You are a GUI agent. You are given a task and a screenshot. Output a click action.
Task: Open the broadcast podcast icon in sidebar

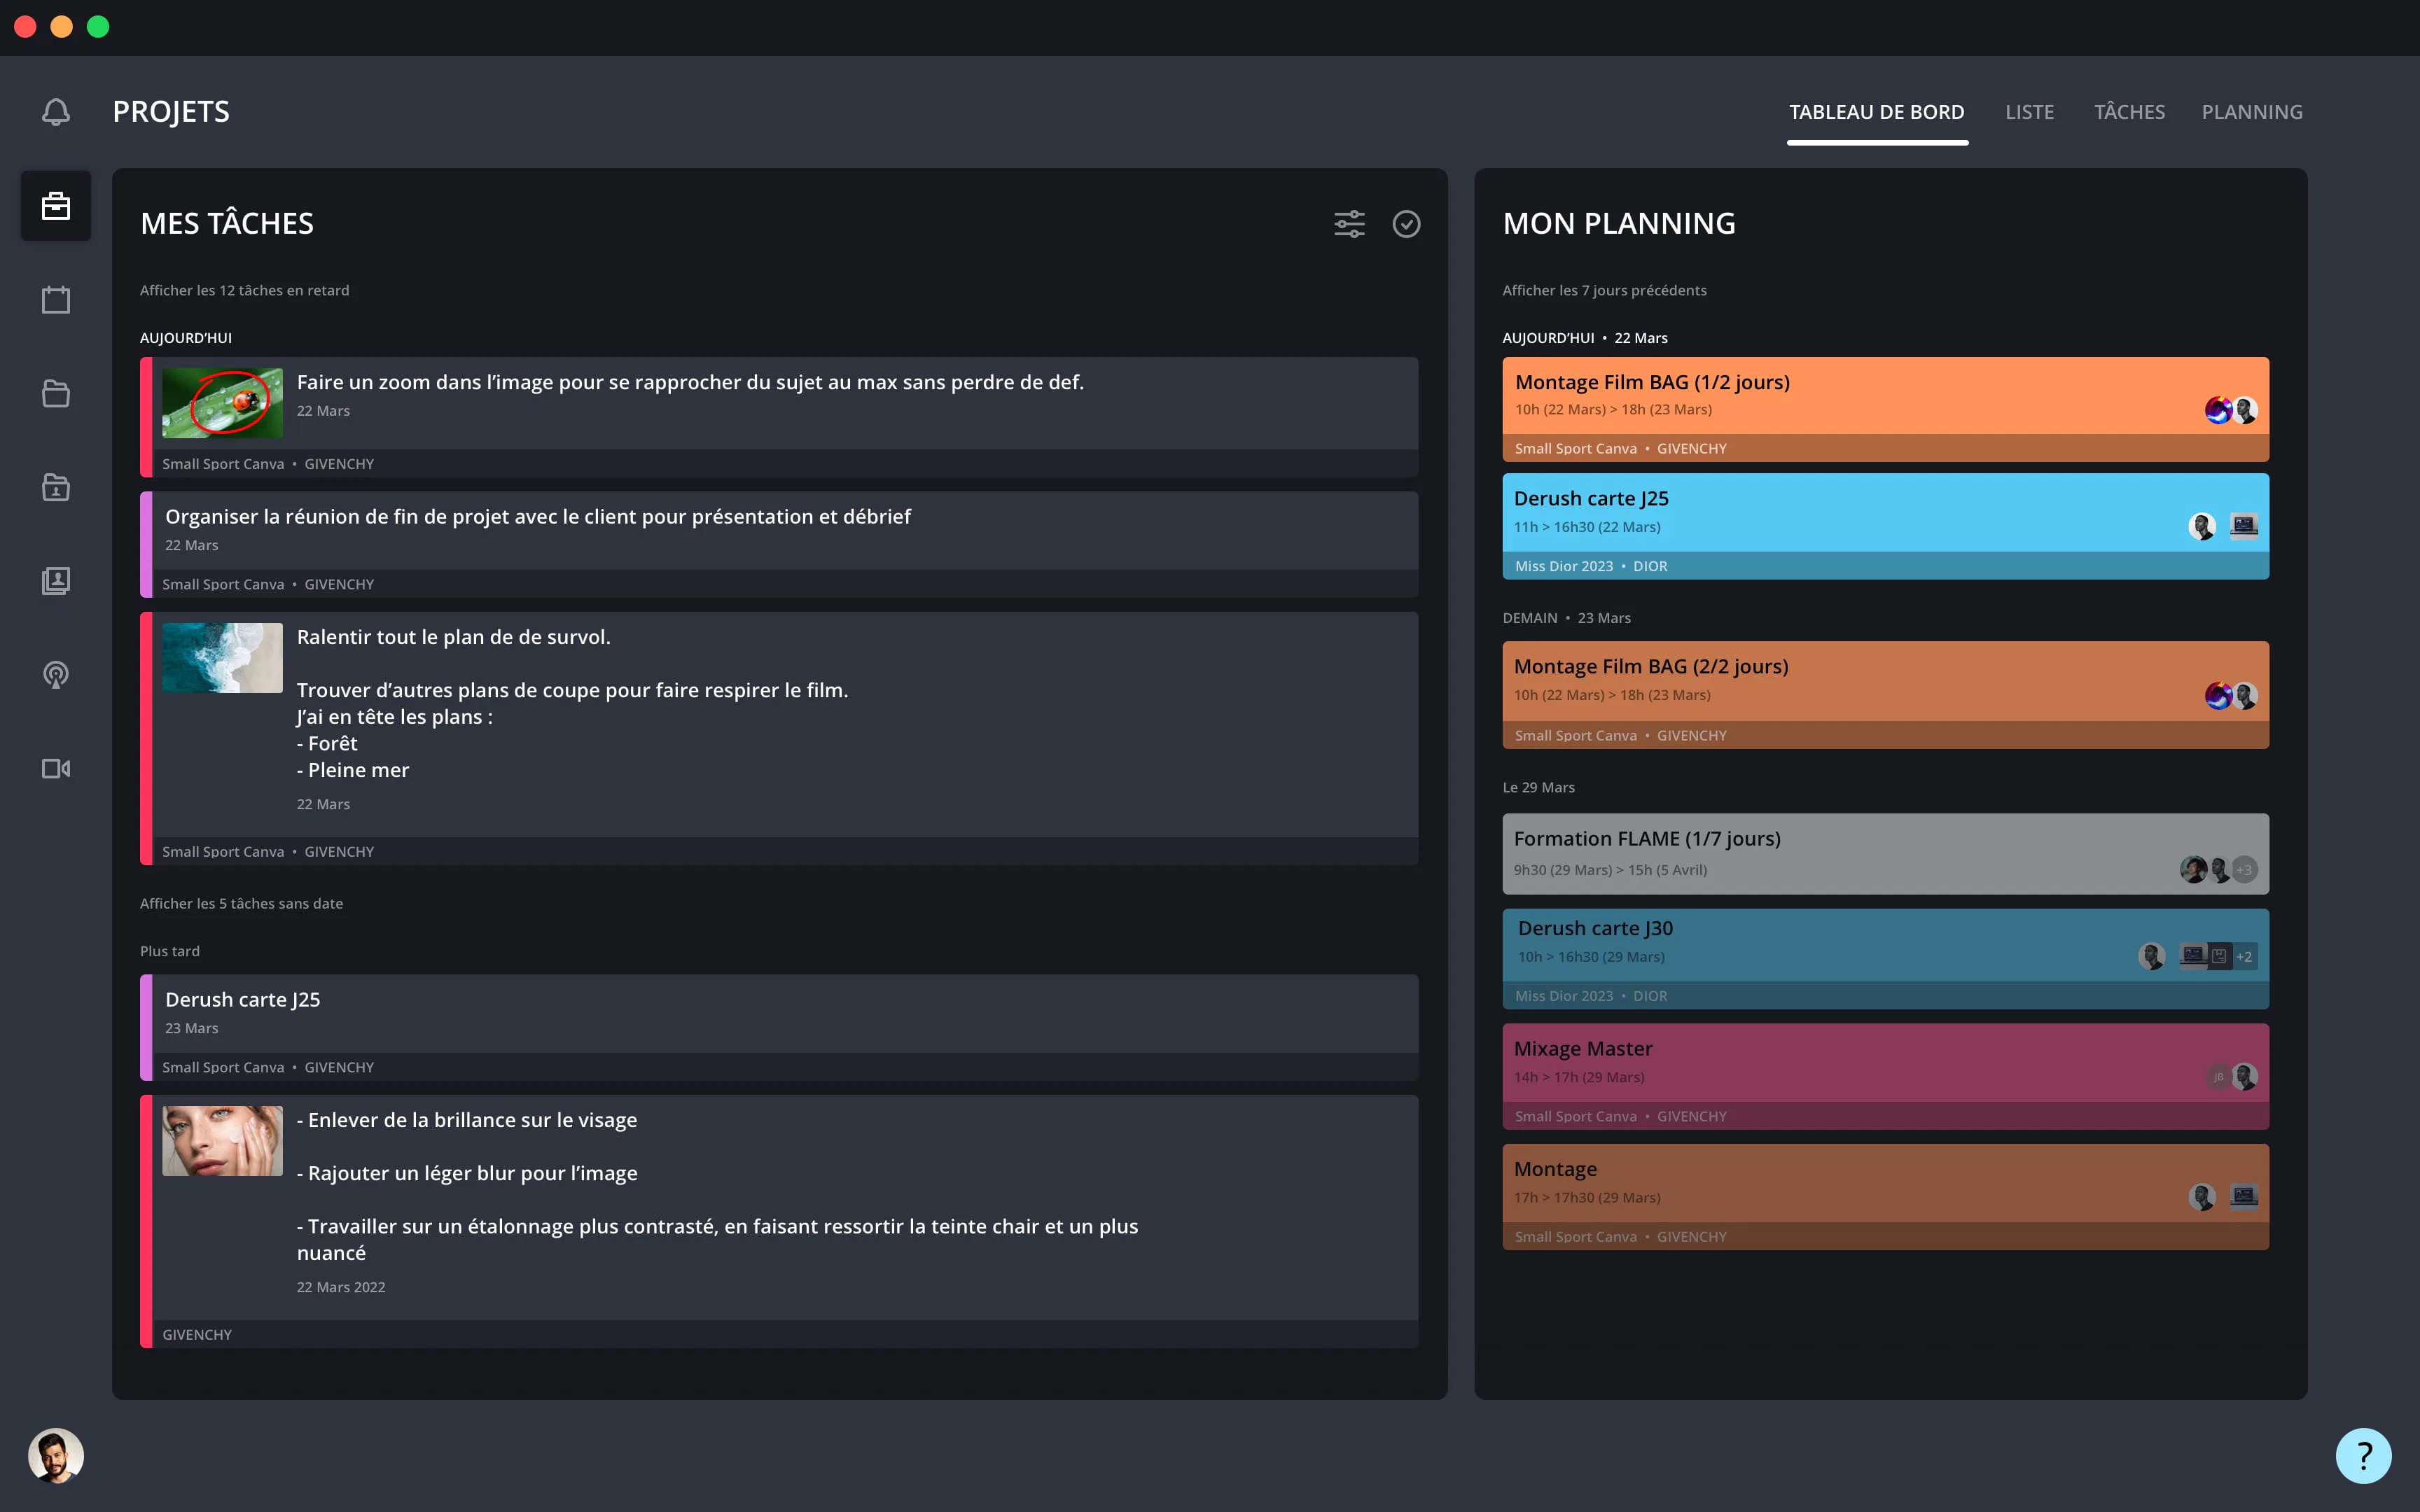56,675
